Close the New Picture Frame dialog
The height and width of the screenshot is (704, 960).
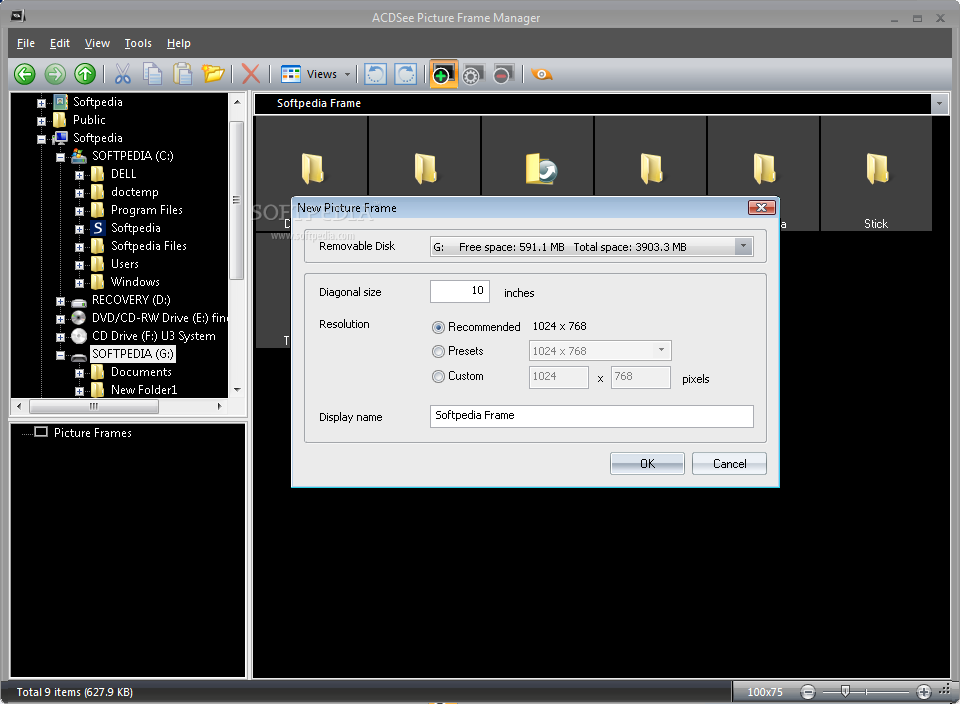(x=762, y=208)
